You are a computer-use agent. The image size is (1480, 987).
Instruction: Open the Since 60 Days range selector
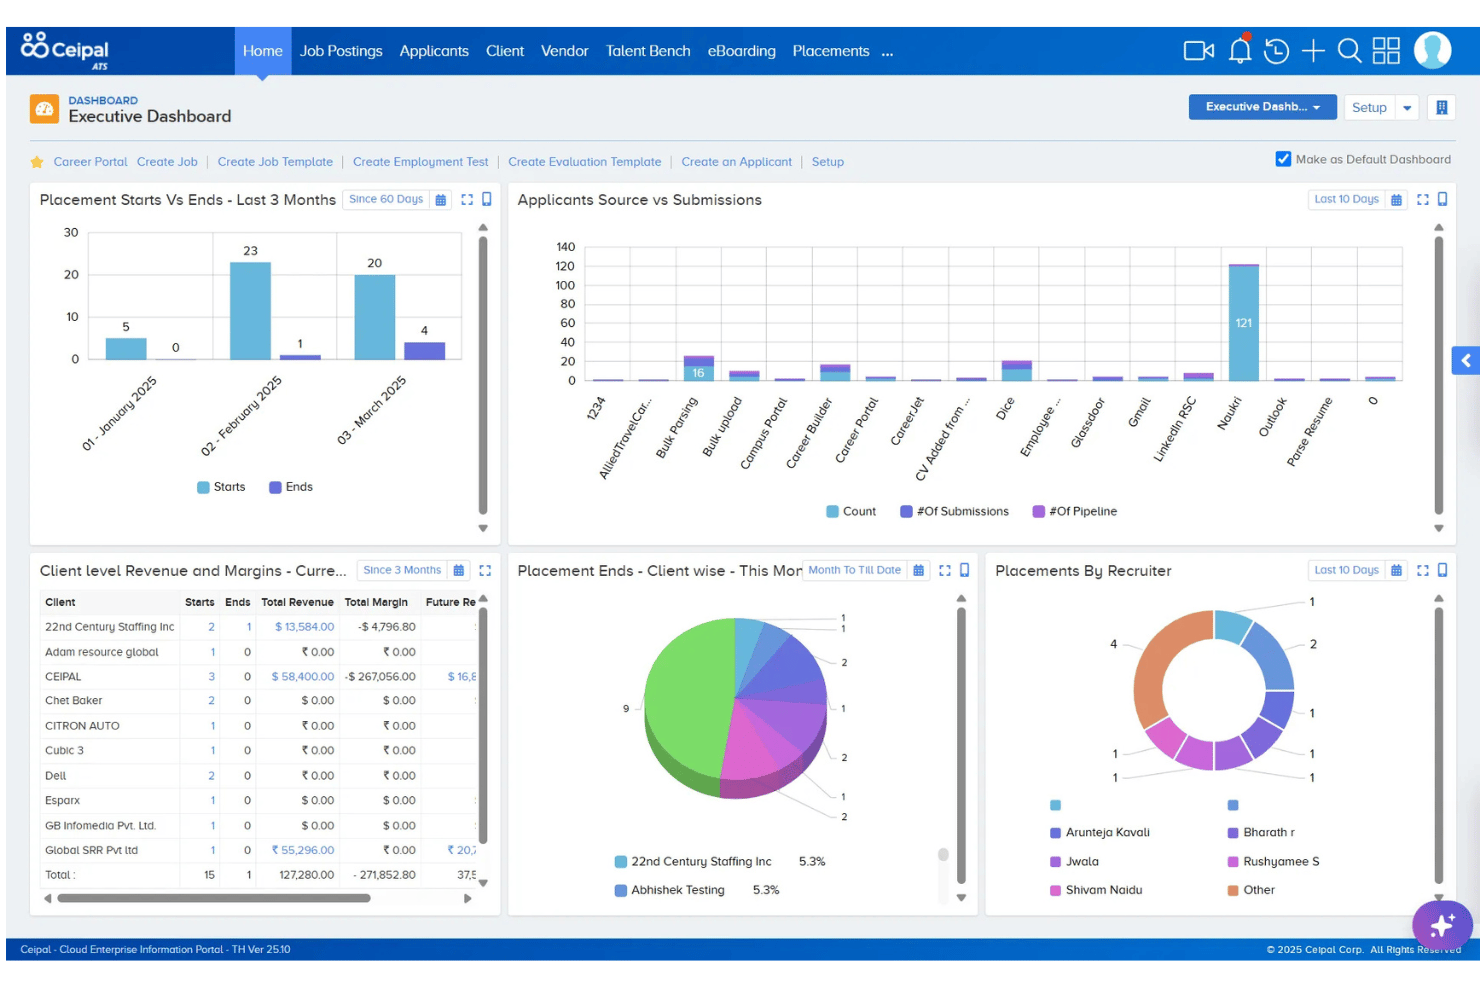pos(386,199)
